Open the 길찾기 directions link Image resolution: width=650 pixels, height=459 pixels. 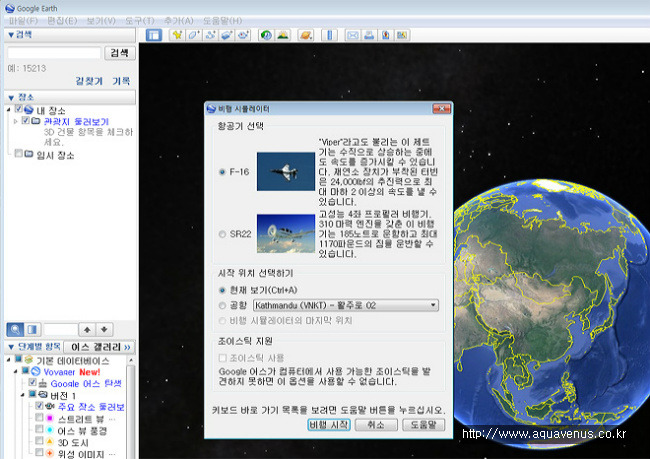point(89,81)
